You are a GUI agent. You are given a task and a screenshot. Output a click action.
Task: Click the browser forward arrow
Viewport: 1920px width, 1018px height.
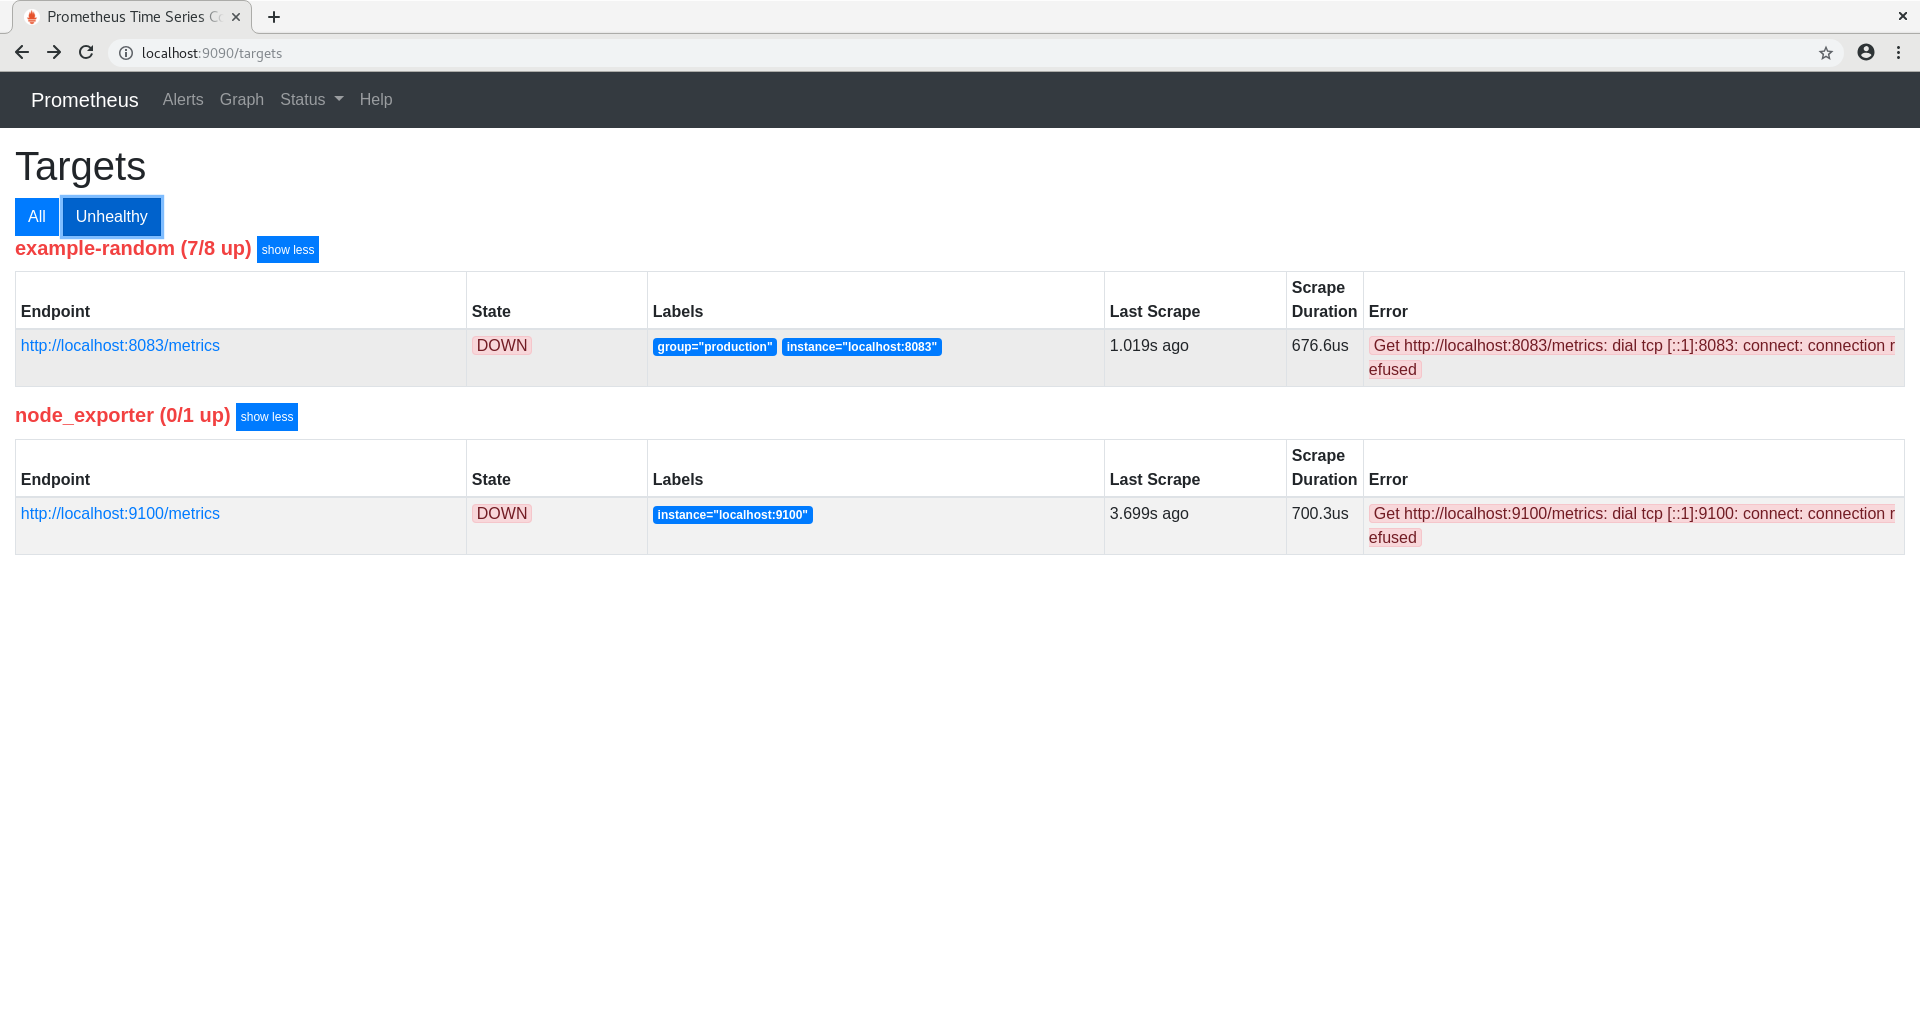click(54, 53)
